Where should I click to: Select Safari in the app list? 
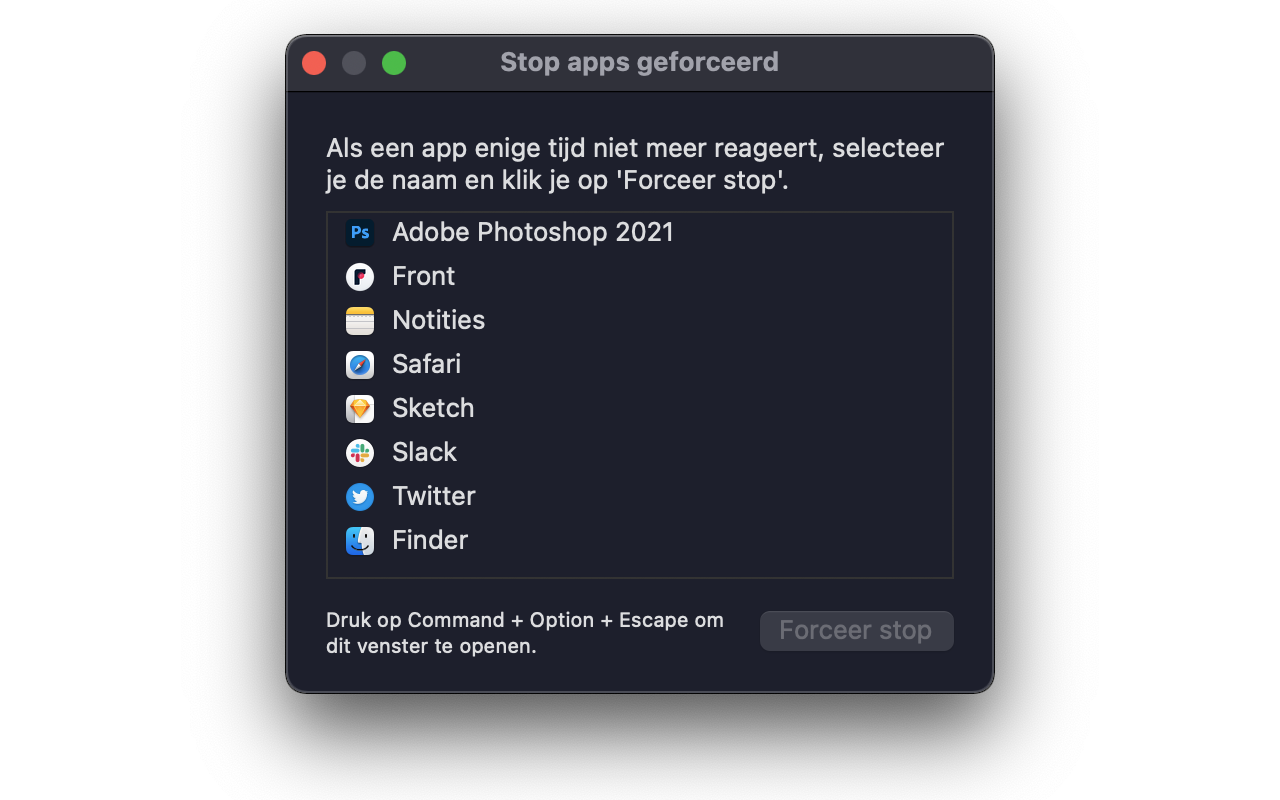pyautogui.click(x=640, y=365)
